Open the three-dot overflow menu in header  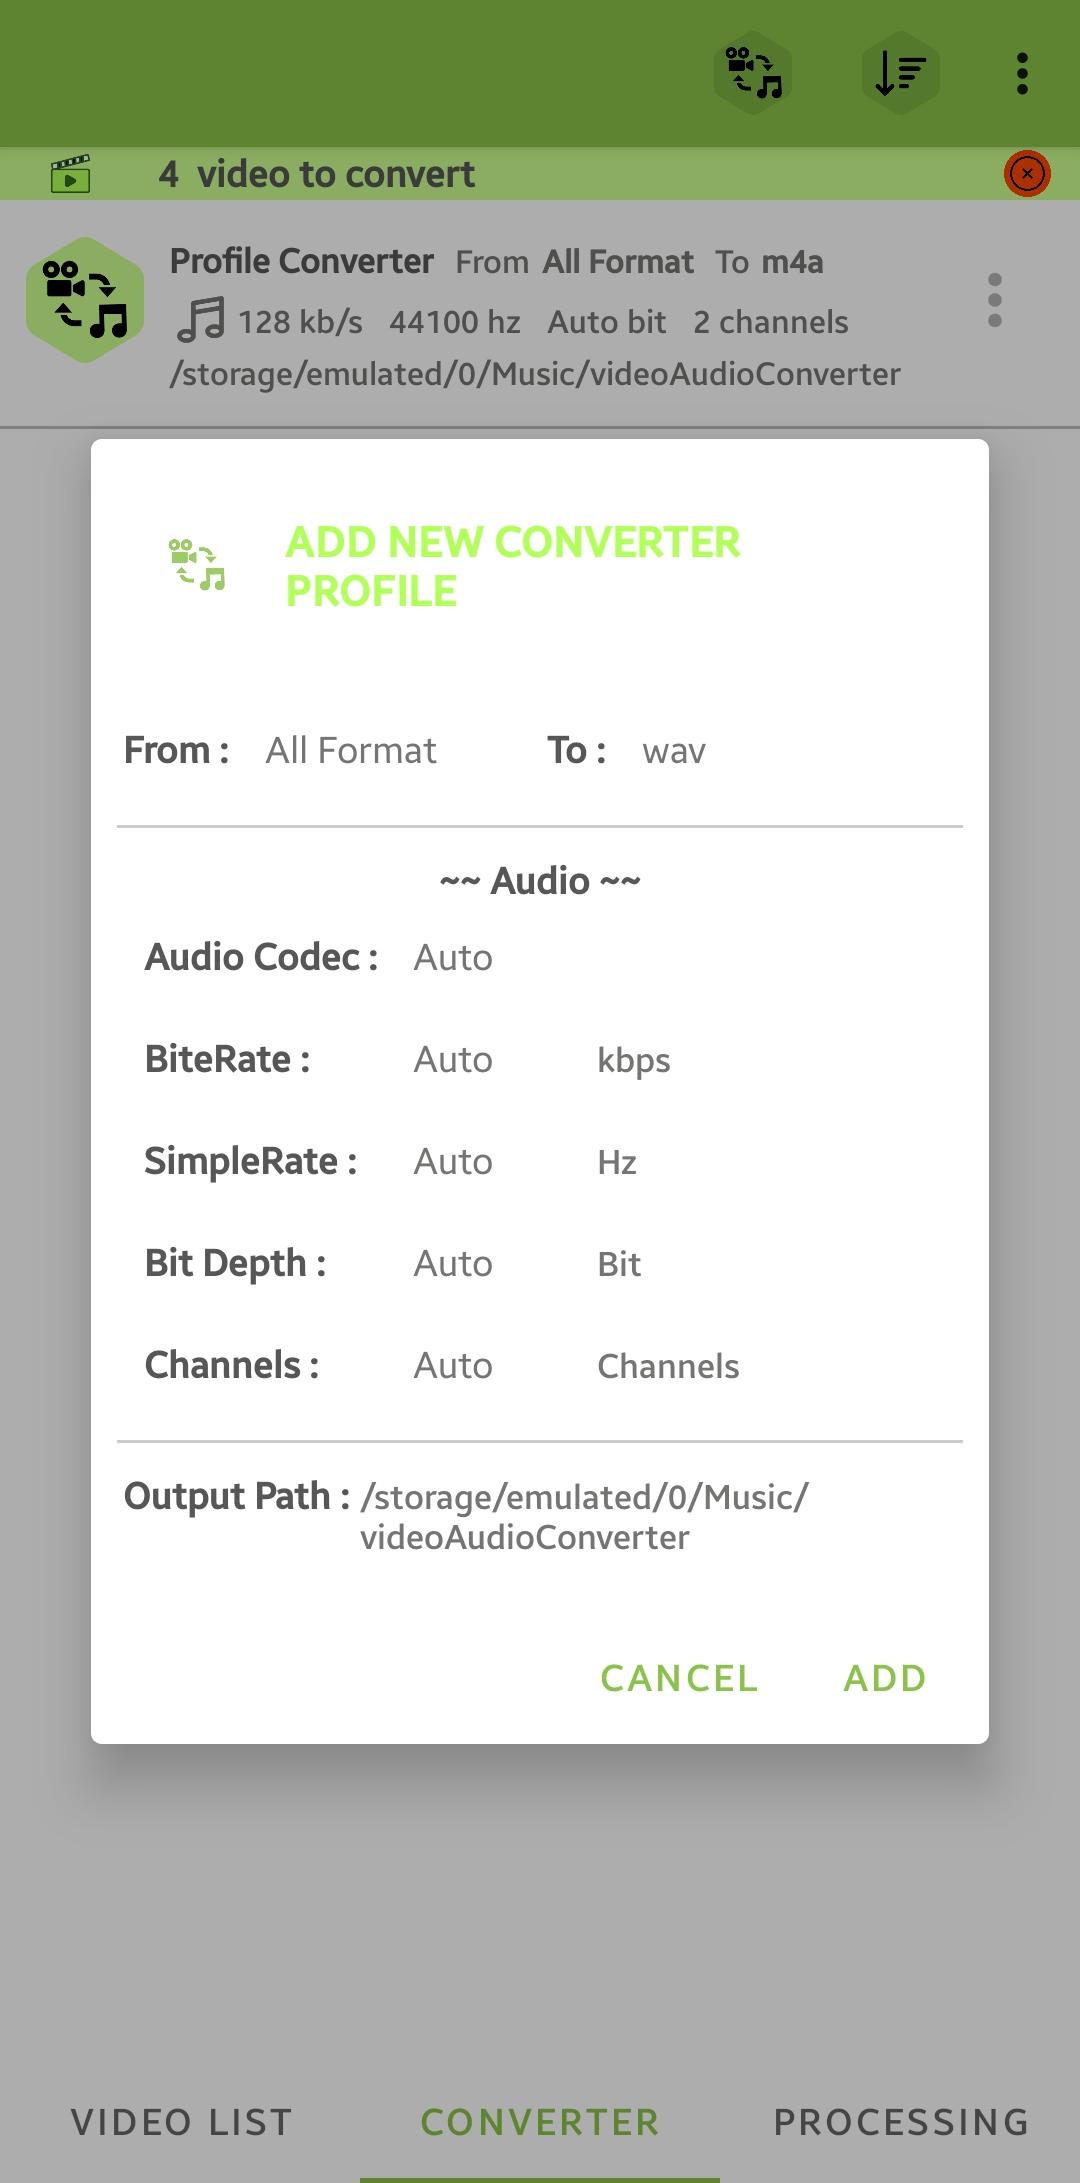[x=1021, y=74]
